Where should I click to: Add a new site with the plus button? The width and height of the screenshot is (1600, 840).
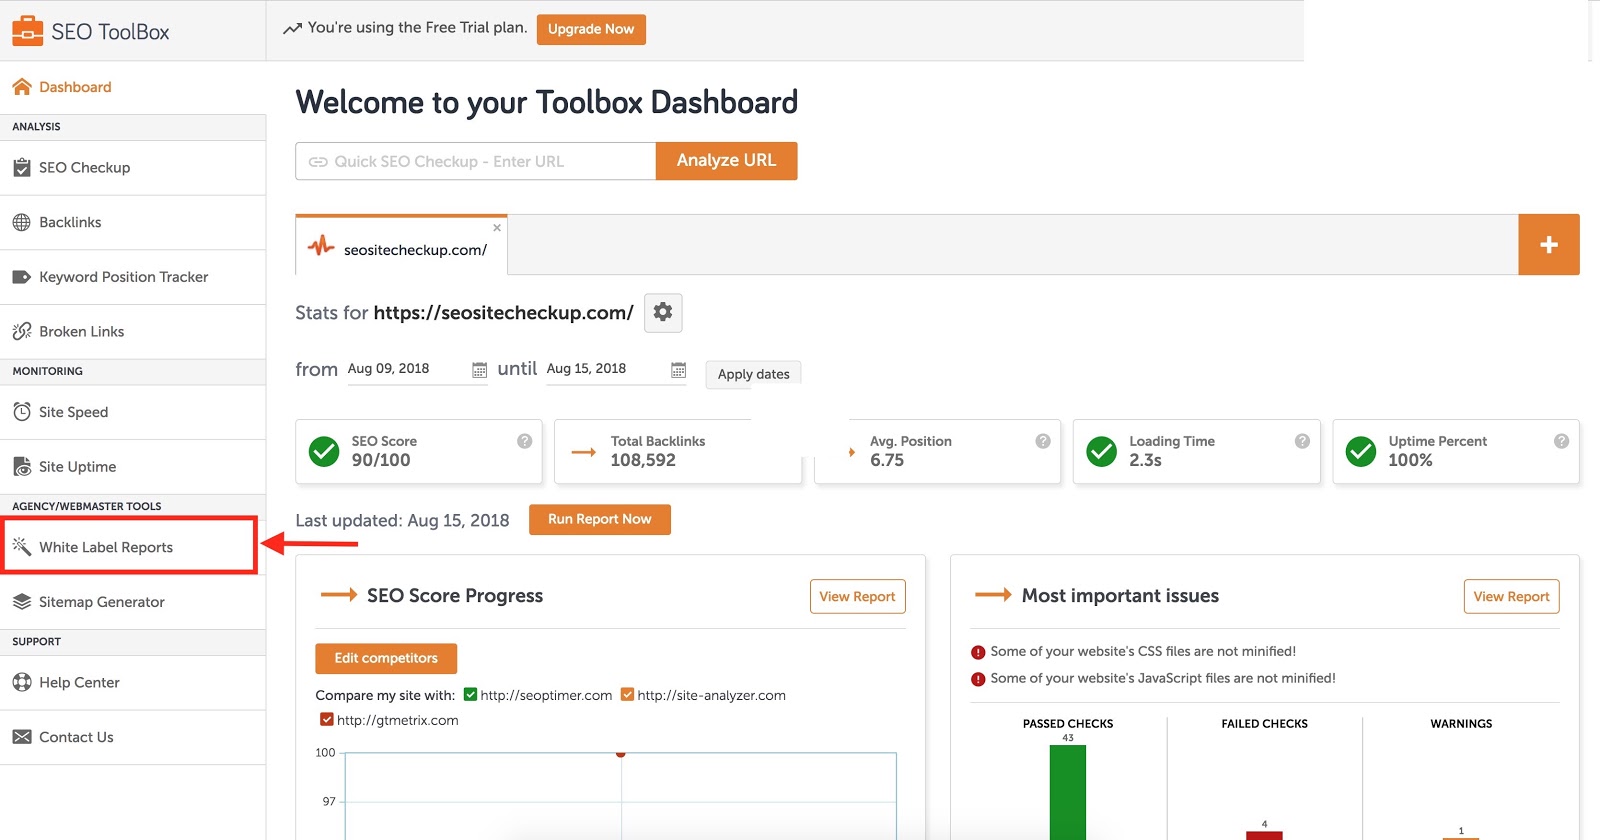point(1548,245)
